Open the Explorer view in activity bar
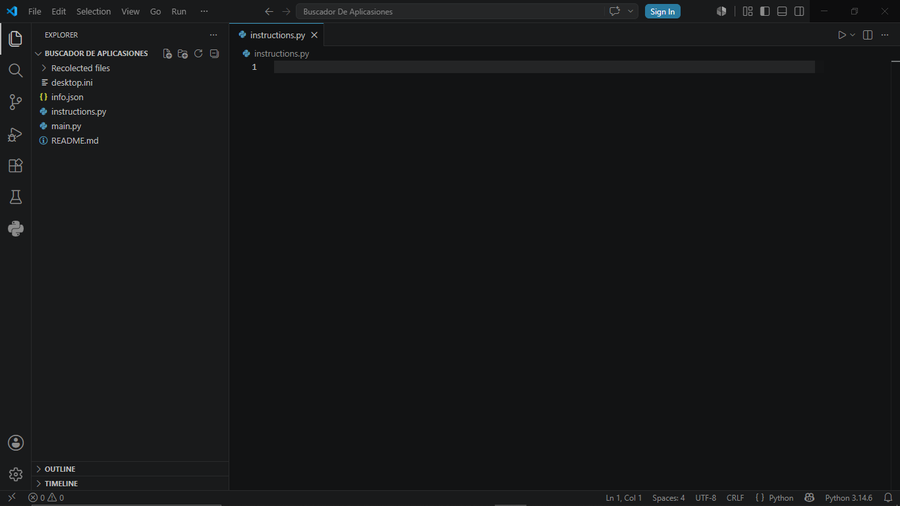This screenshot has height=506, width=900. [x=15, y=38]
